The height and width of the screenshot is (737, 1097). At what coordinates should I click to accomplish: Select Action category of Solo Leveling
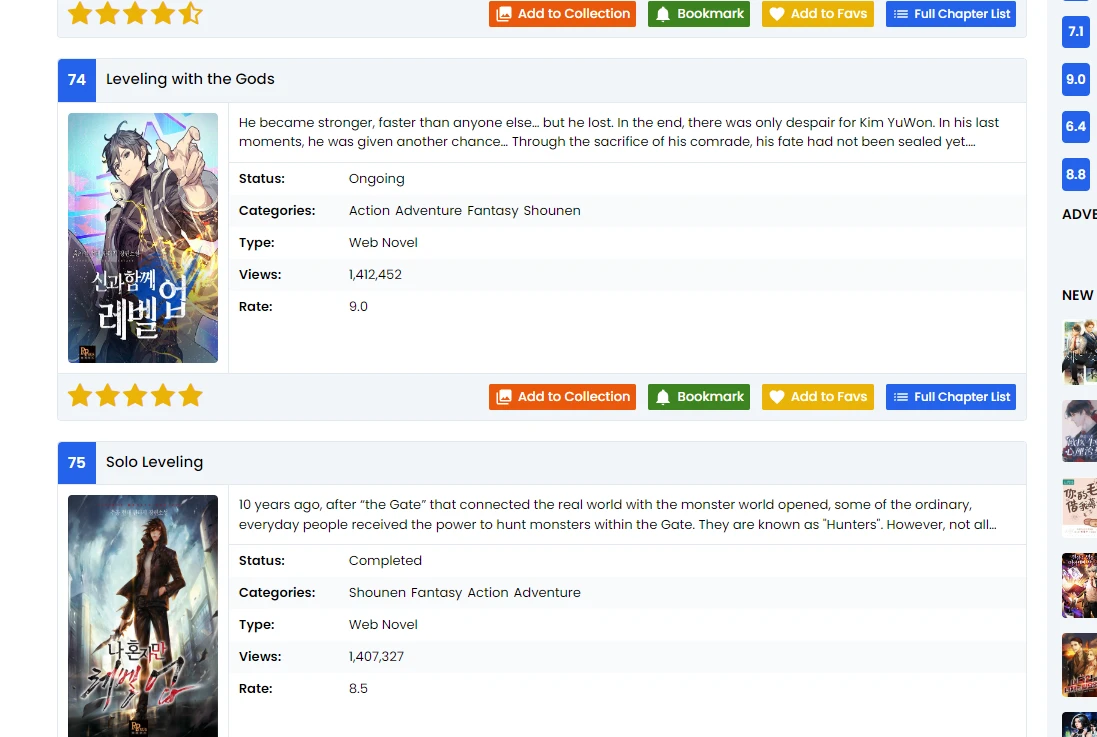click(x=488, y=593)
